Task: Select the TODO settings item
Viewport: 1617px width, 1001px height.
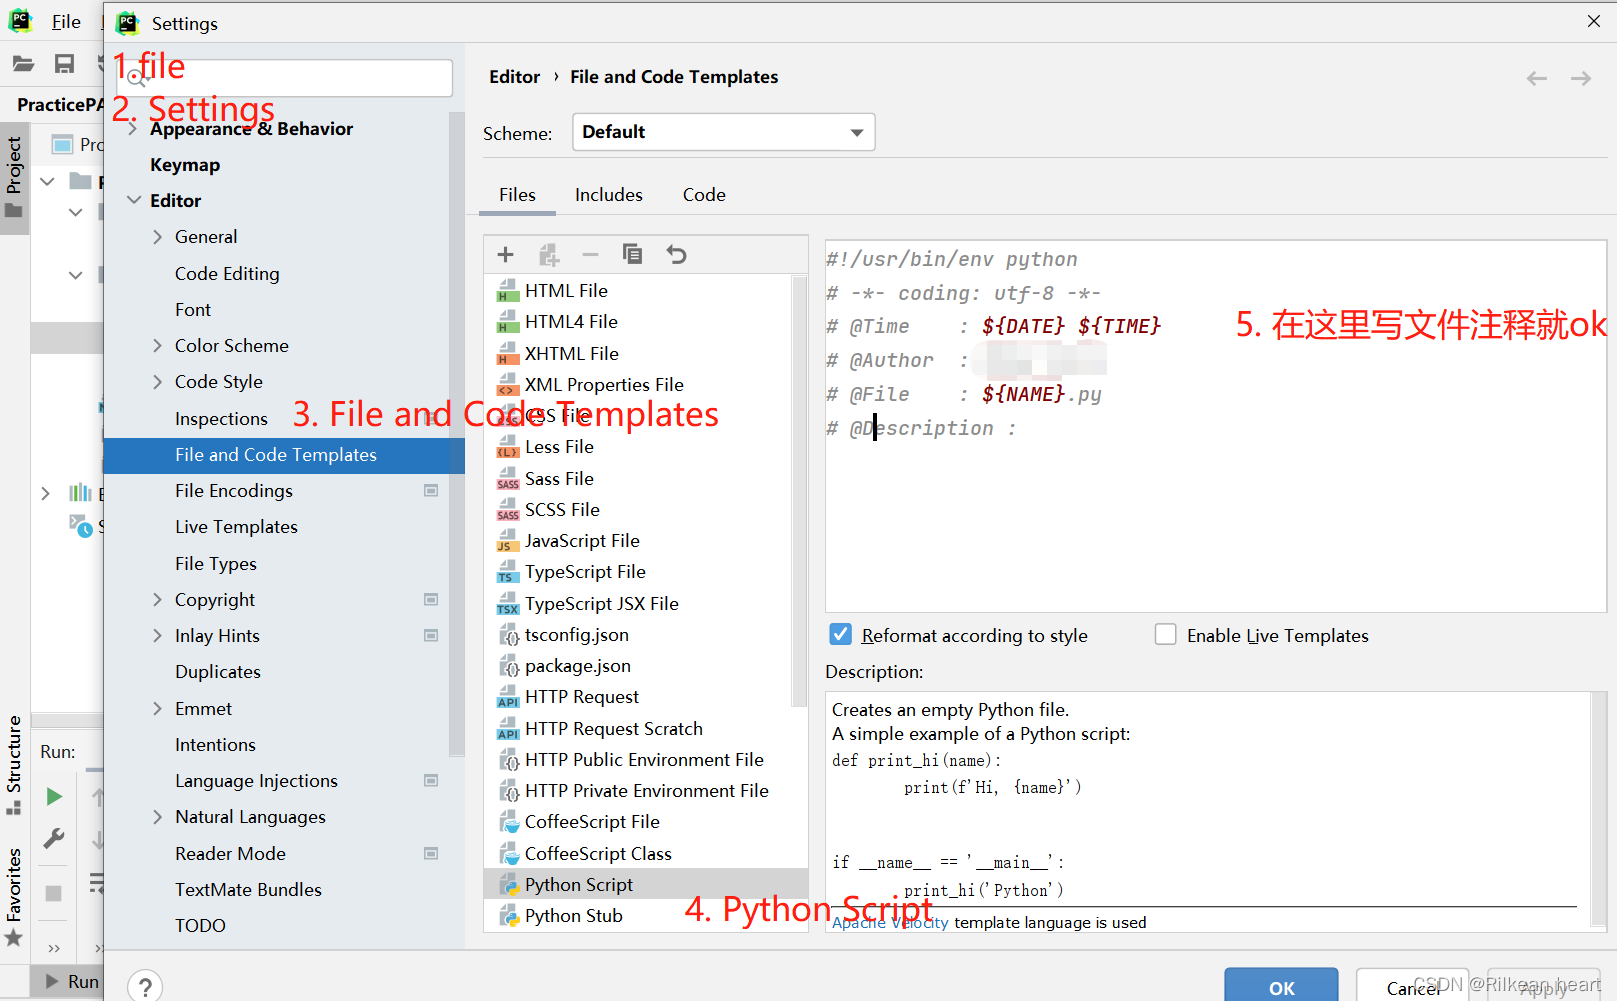Action: (200, 926)
